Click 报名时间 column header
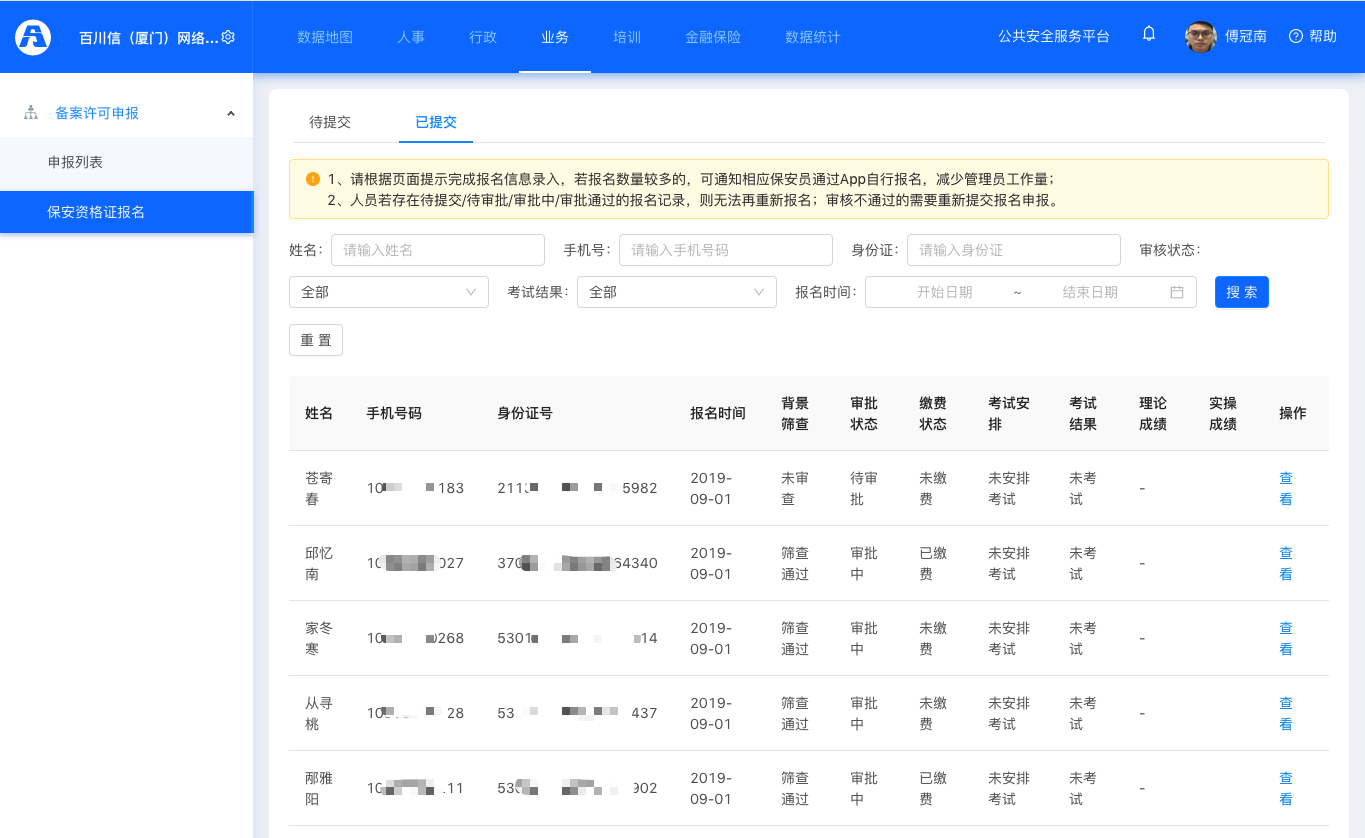Viewport: 1365px width, 838px height. (718, 413)
